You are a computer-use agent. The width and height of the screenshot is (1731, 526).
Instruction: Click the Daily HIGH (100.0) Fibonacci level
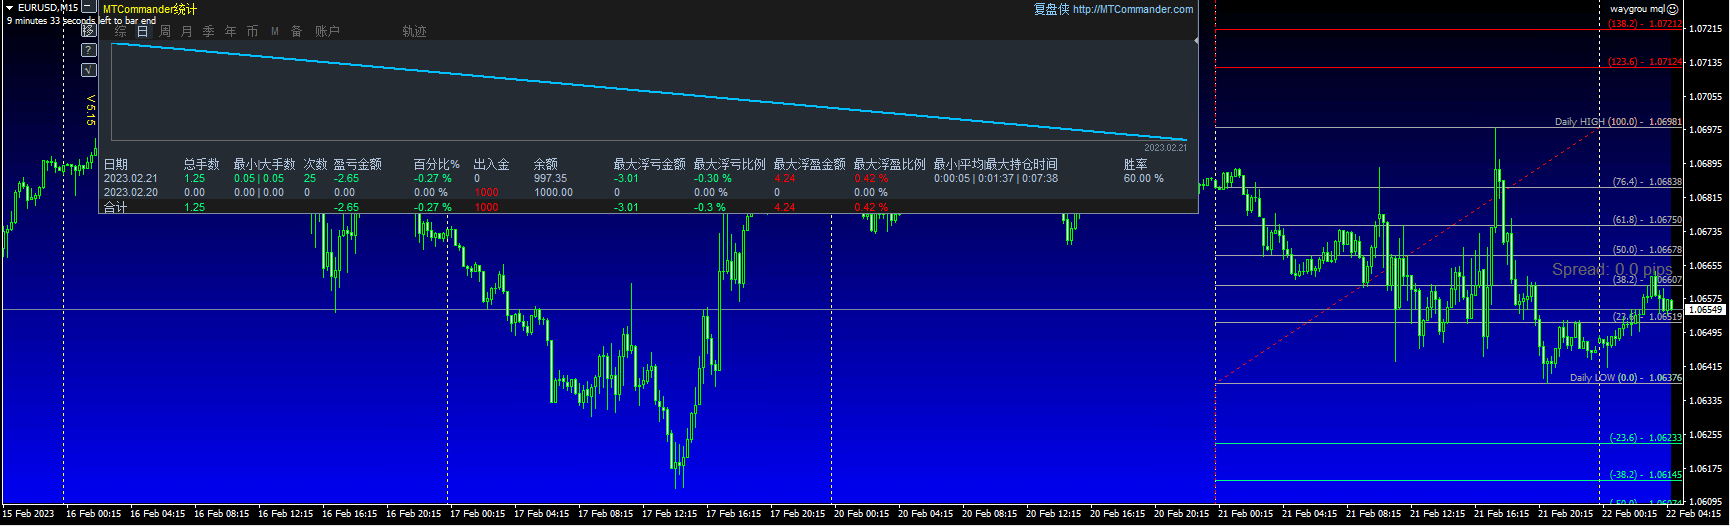(x=1618, y=122)
